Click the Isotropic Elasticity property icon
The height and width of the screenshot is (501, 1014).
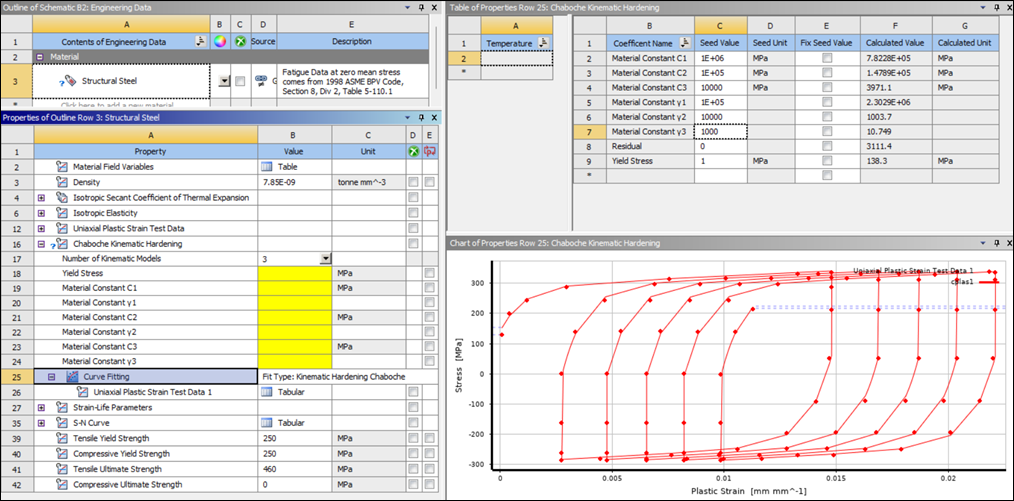tap(61, 213)
